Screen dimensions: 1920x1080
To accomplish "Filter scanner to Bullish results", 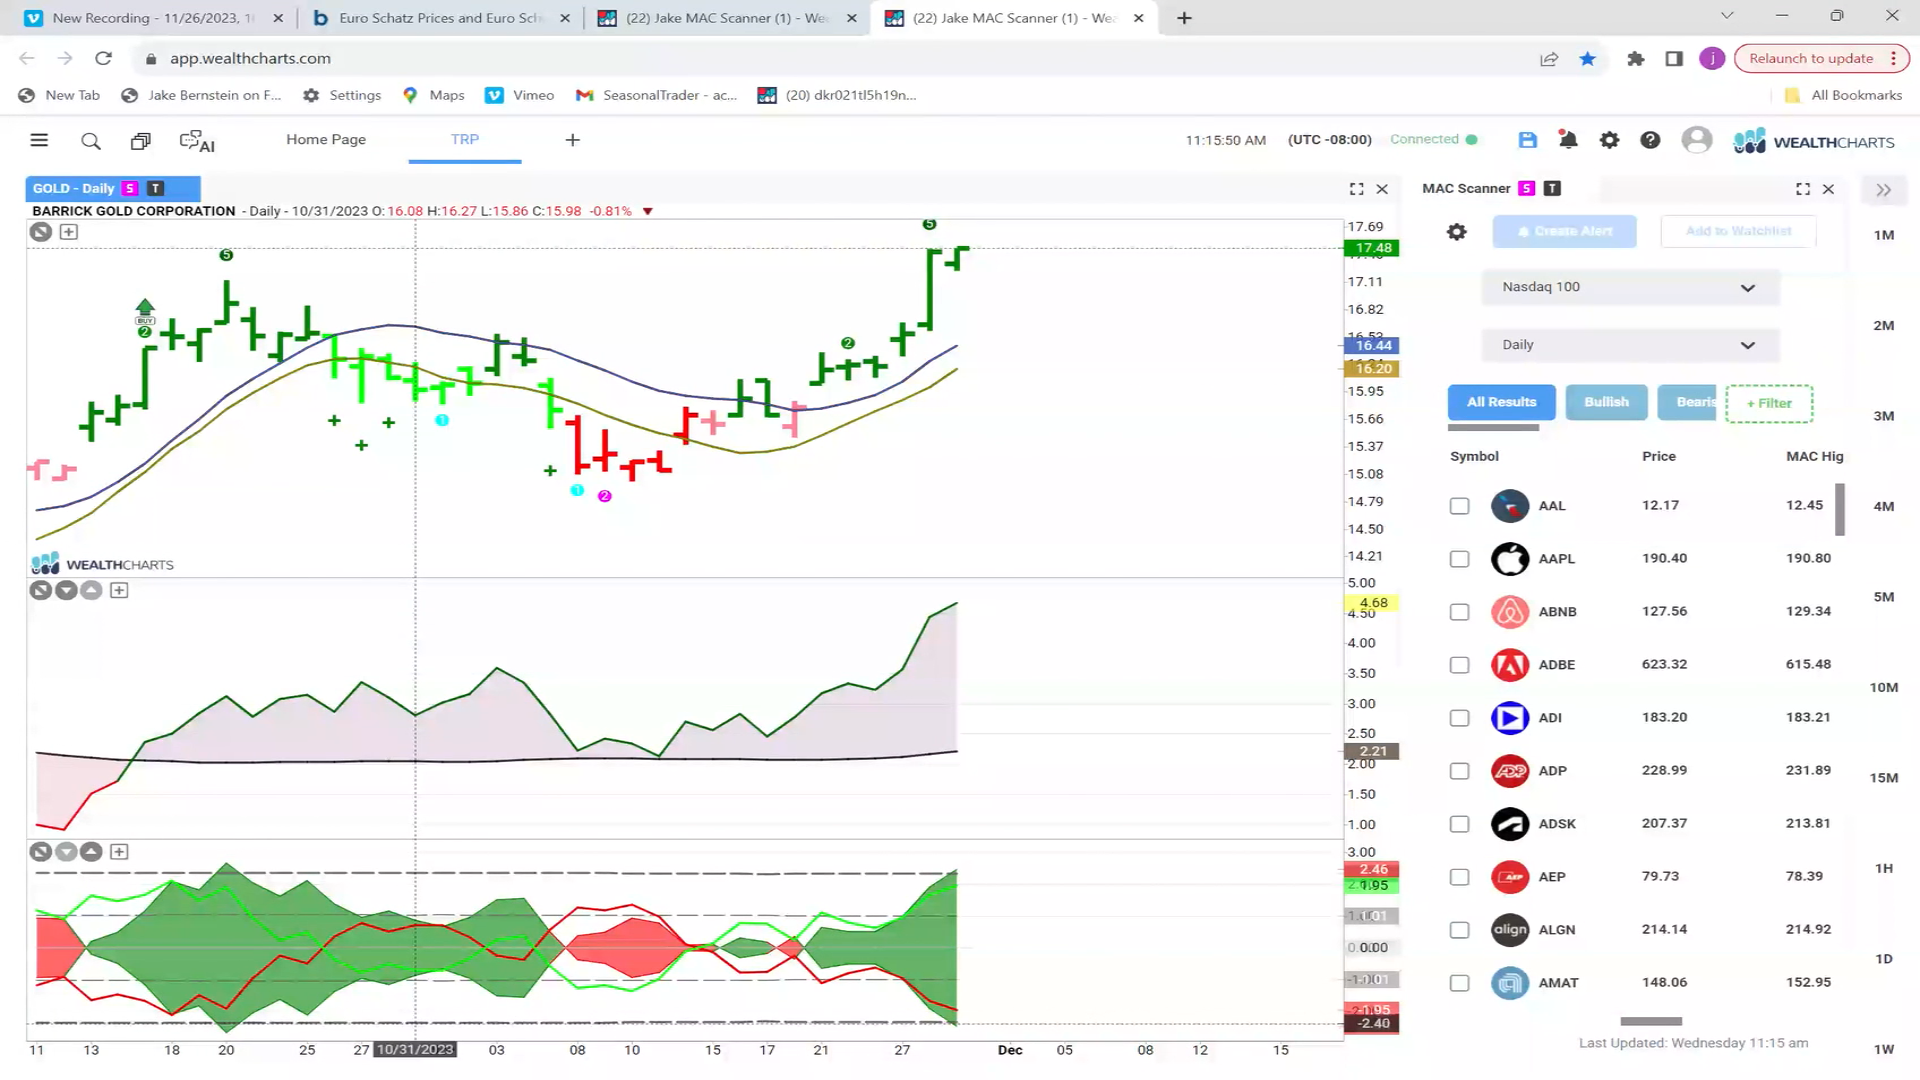I will coord(1606,402).
